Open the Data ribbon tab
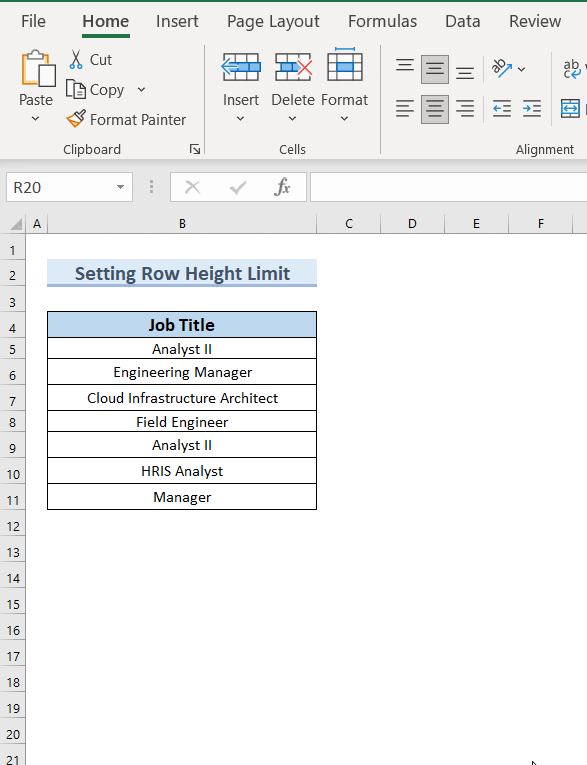Viewport: 587px width, 765px height. point(463,21)
